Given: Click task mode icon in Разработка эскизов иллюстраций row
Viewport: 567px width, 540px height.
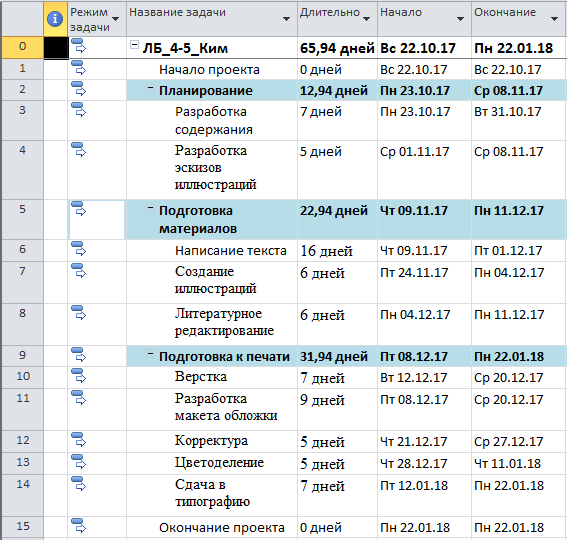Looking at the screenshot, I should (78, 150).
